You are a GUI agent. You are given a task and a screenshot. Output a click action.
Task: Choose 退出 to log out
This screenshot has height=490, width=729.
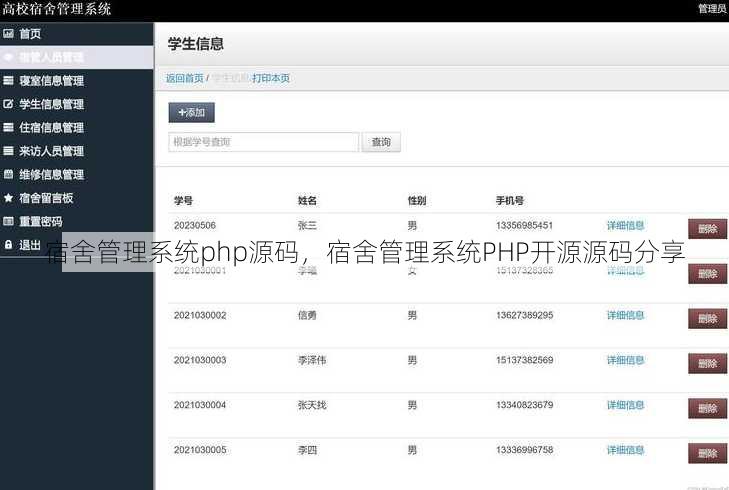tap(30, 245)
